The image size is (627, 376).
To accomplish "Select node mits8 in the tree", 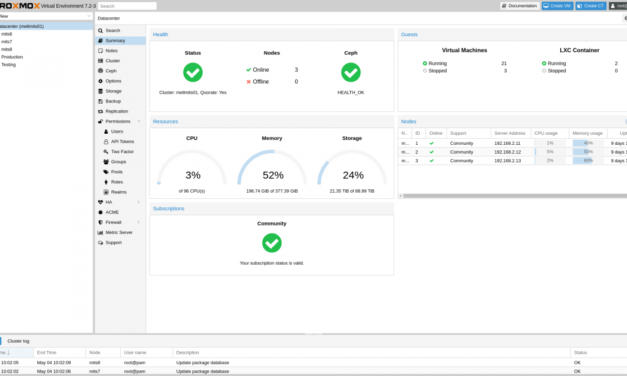I will tap(46, 49).
